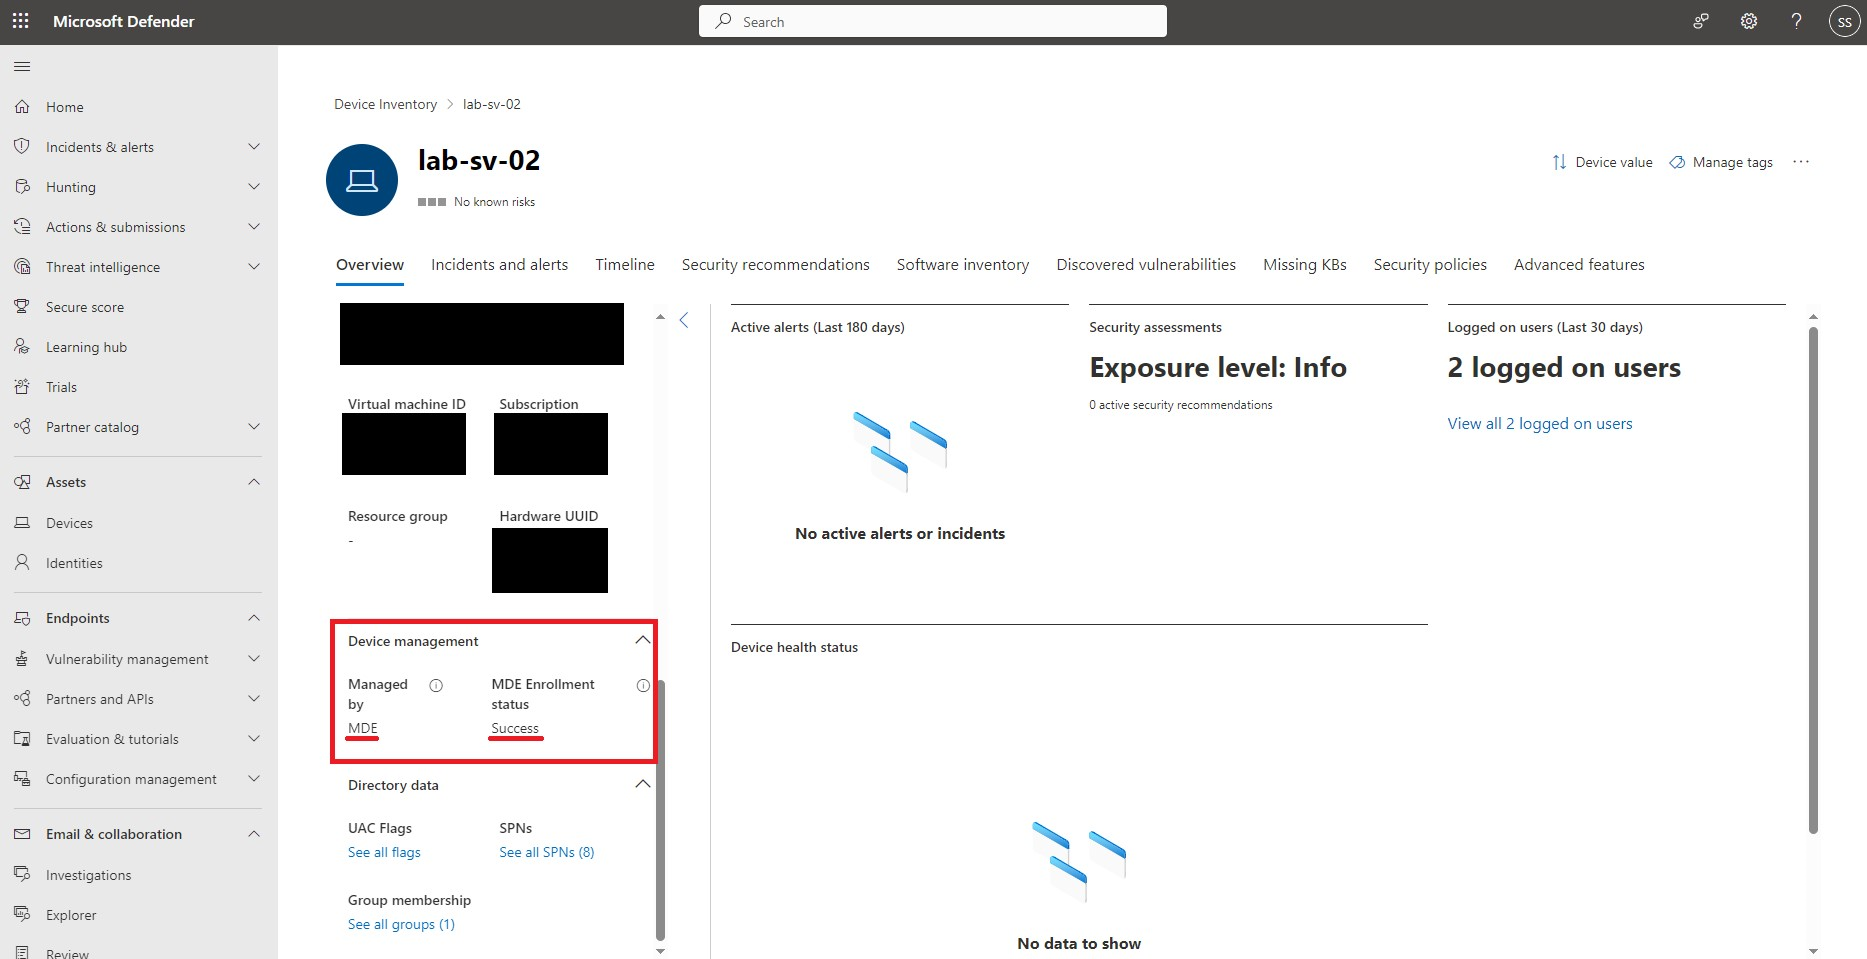The width and height of the screenshot is (1867, 959).
Task: Expand the Threat intelligence chevron
Action: (x=254, y=267)
